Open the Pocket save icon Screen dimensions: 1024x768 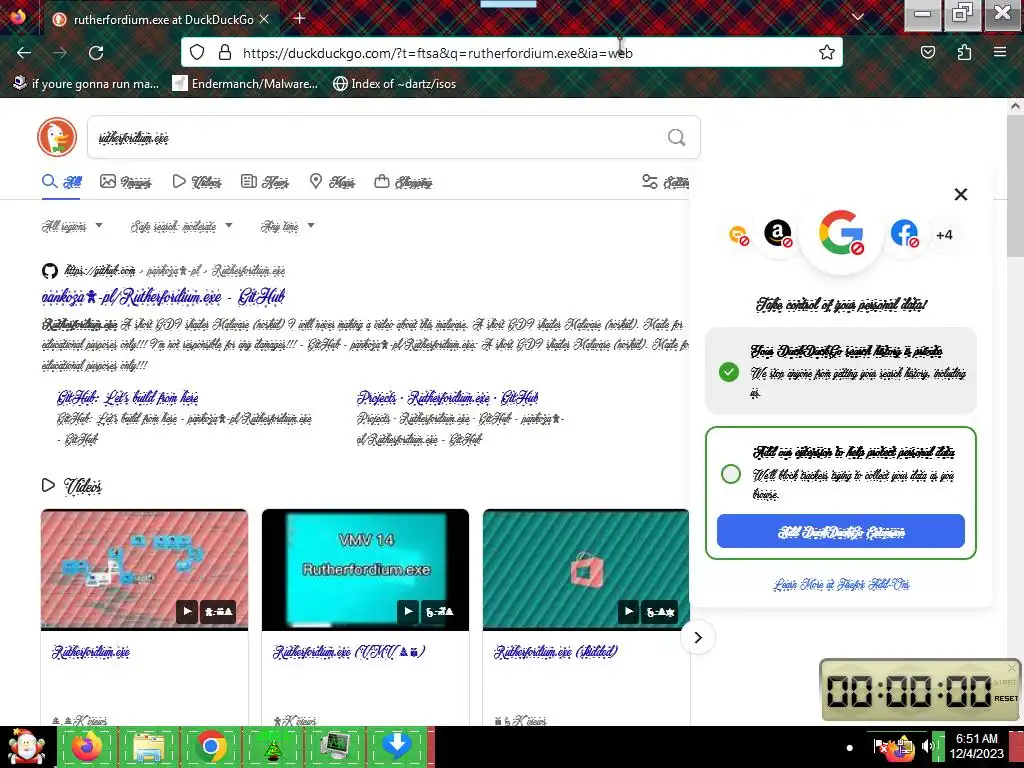pyautogui.click(x=928, y=53)
